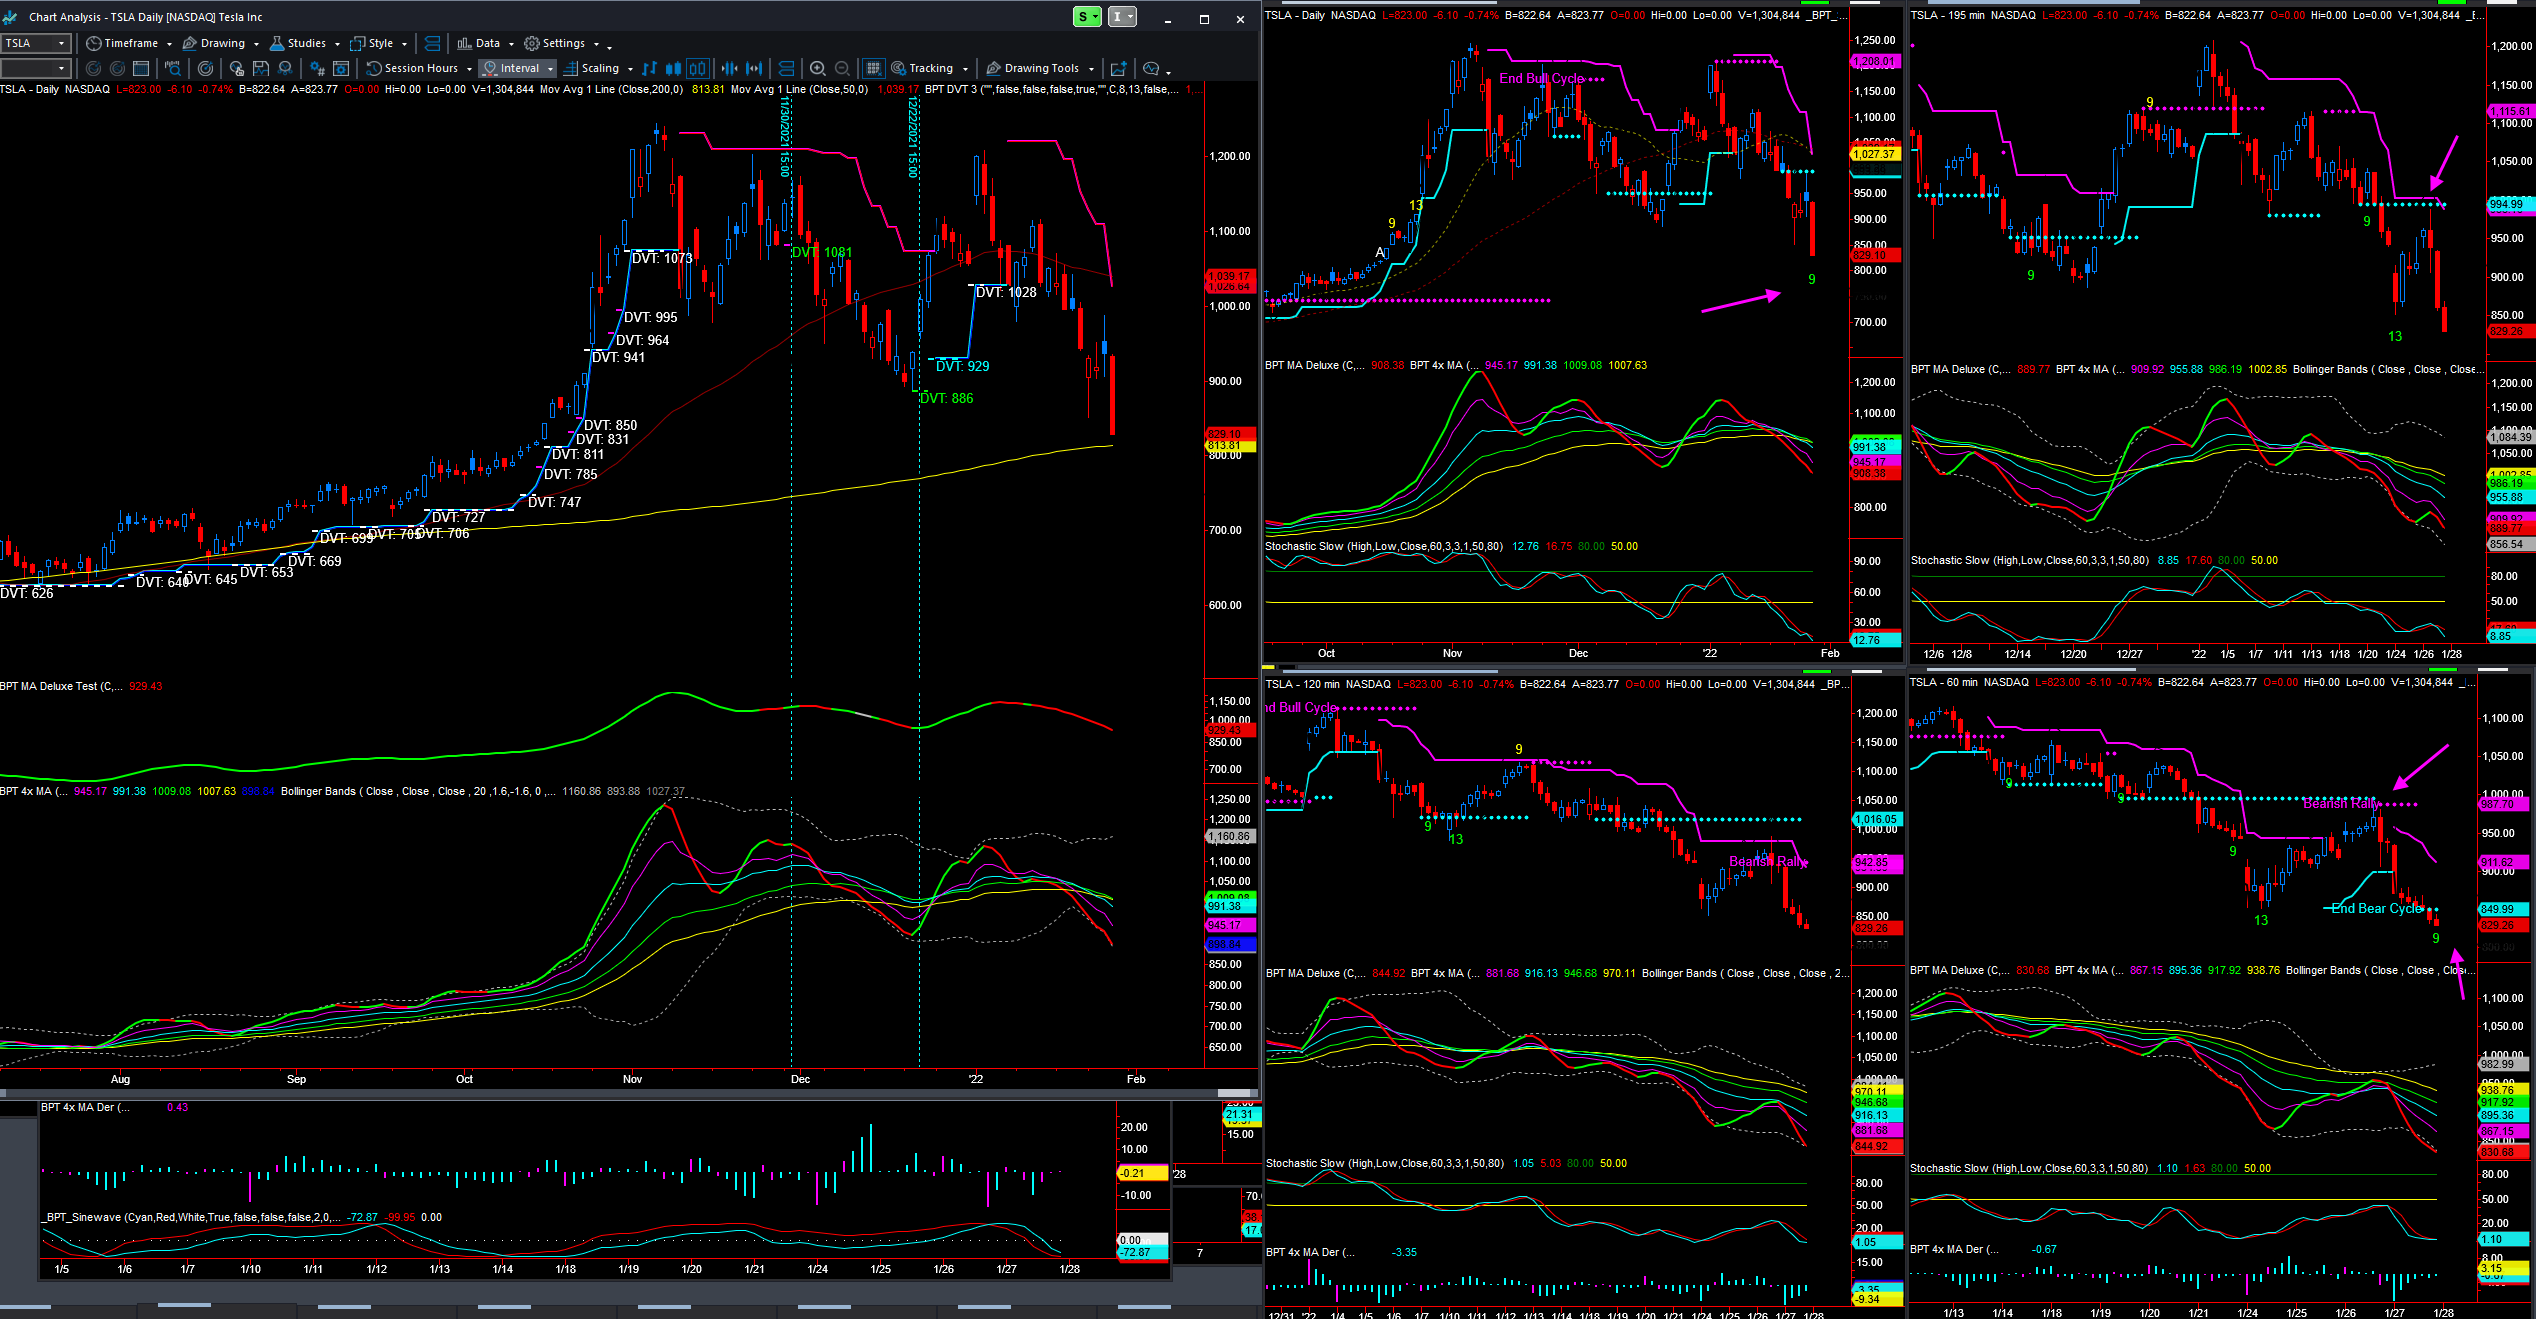Click the clock icon beside Timeframe

(x=93, y=43)
